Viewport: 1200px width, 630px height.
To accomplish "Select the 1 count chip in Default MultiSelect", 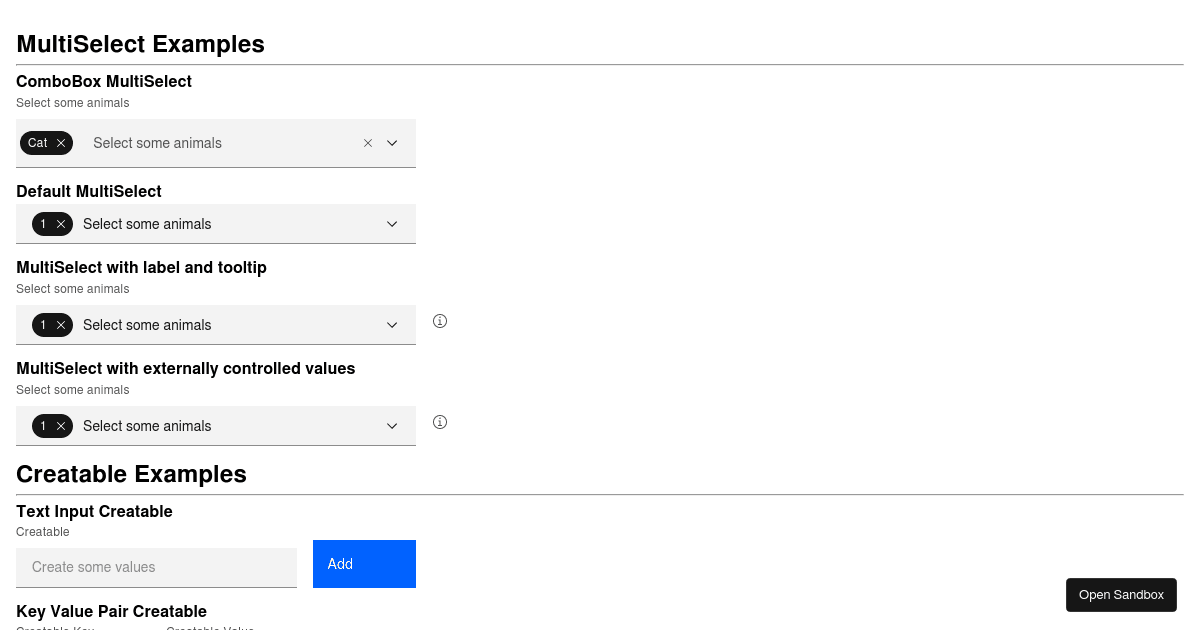I will [44, 224].
